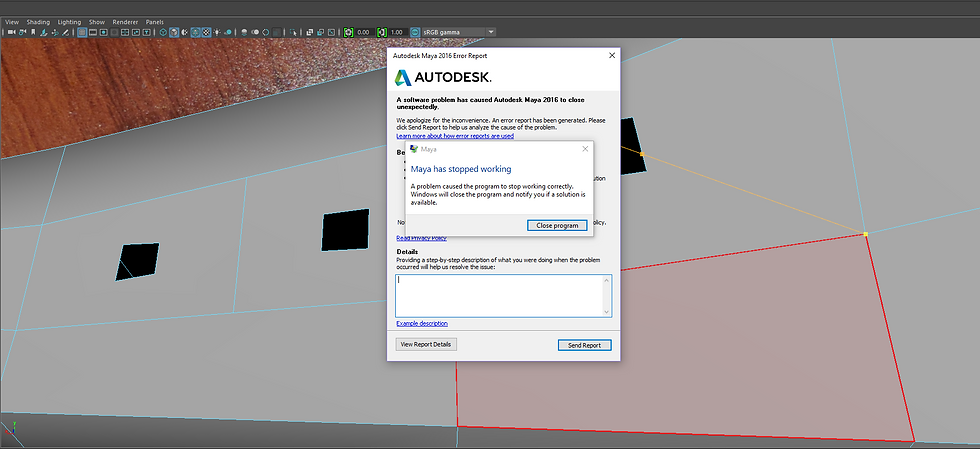Viewport: 980px width, 449px height.
Task: Toggle Depth of Field icon
Action: (276, 31)
